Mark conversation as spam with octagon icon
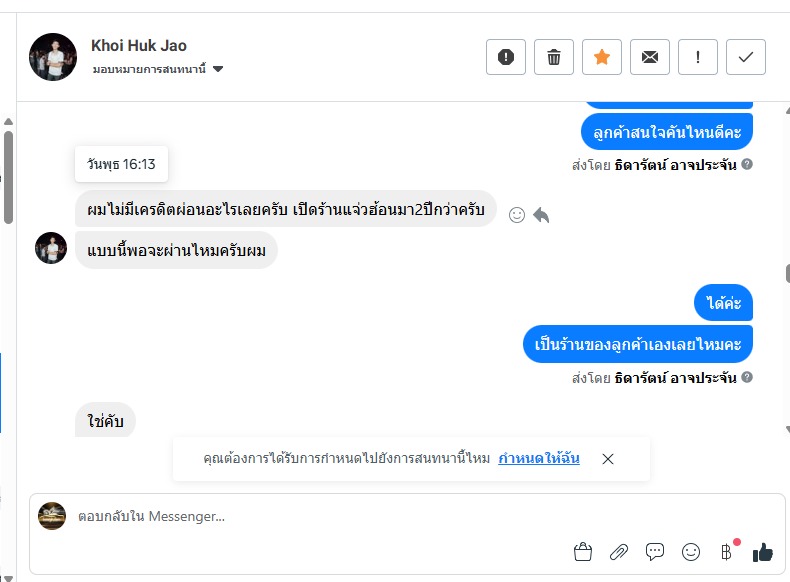790x582 pixels. pos(506,57)
